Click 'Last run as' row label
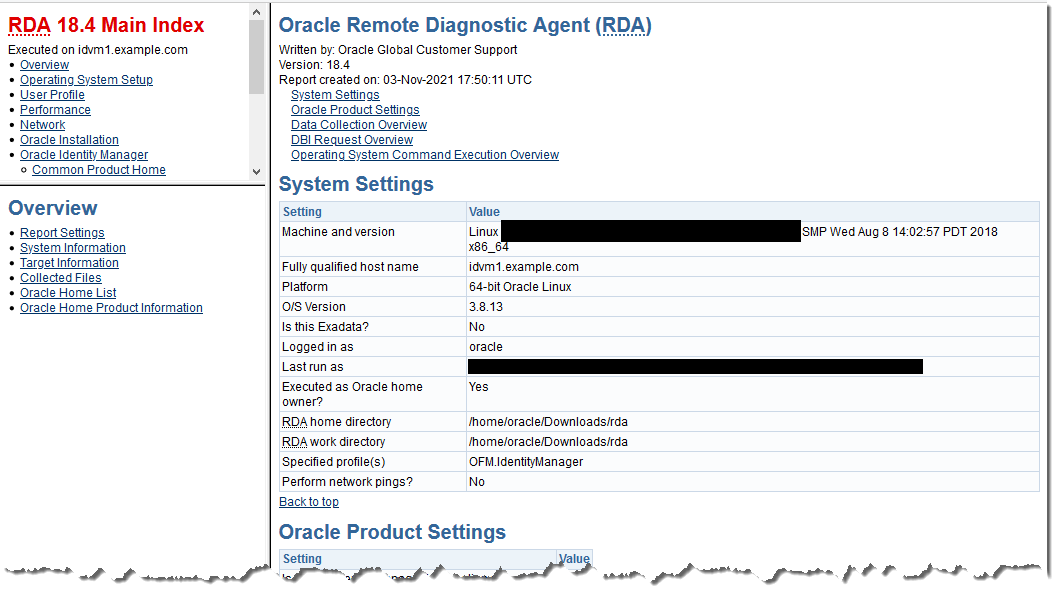This screenshot has height=600, width=1057. tap(312, 367)
